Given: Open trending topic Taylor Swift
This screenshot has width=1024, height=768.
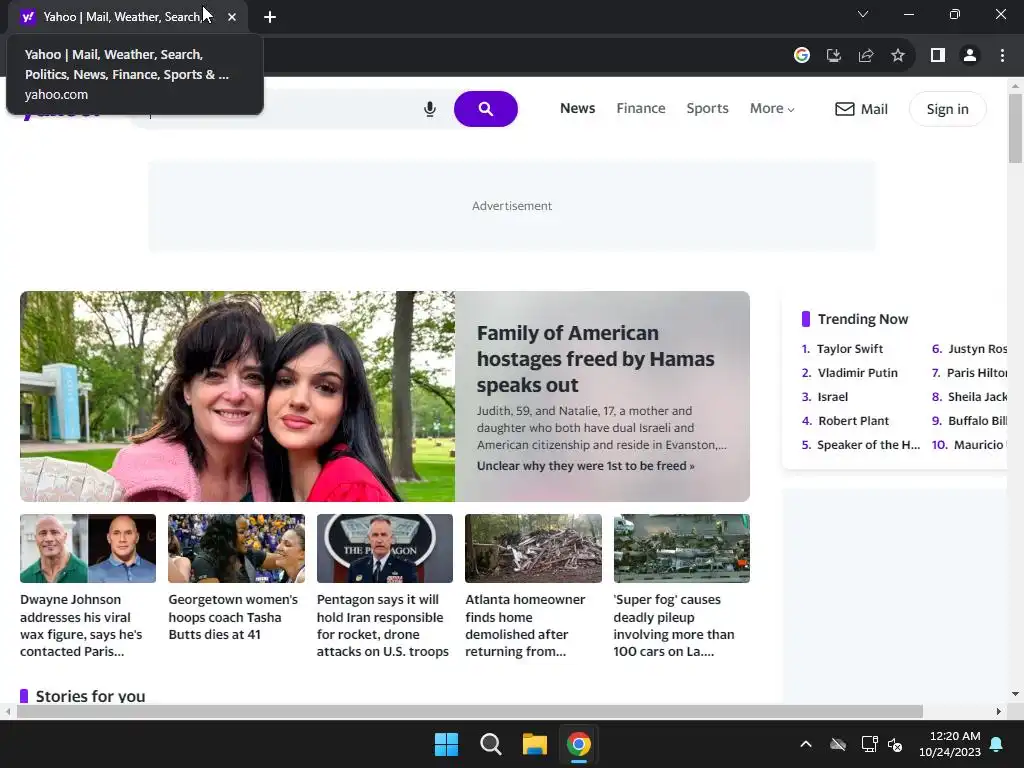Looking at the screenshot, I should point(850,349).
